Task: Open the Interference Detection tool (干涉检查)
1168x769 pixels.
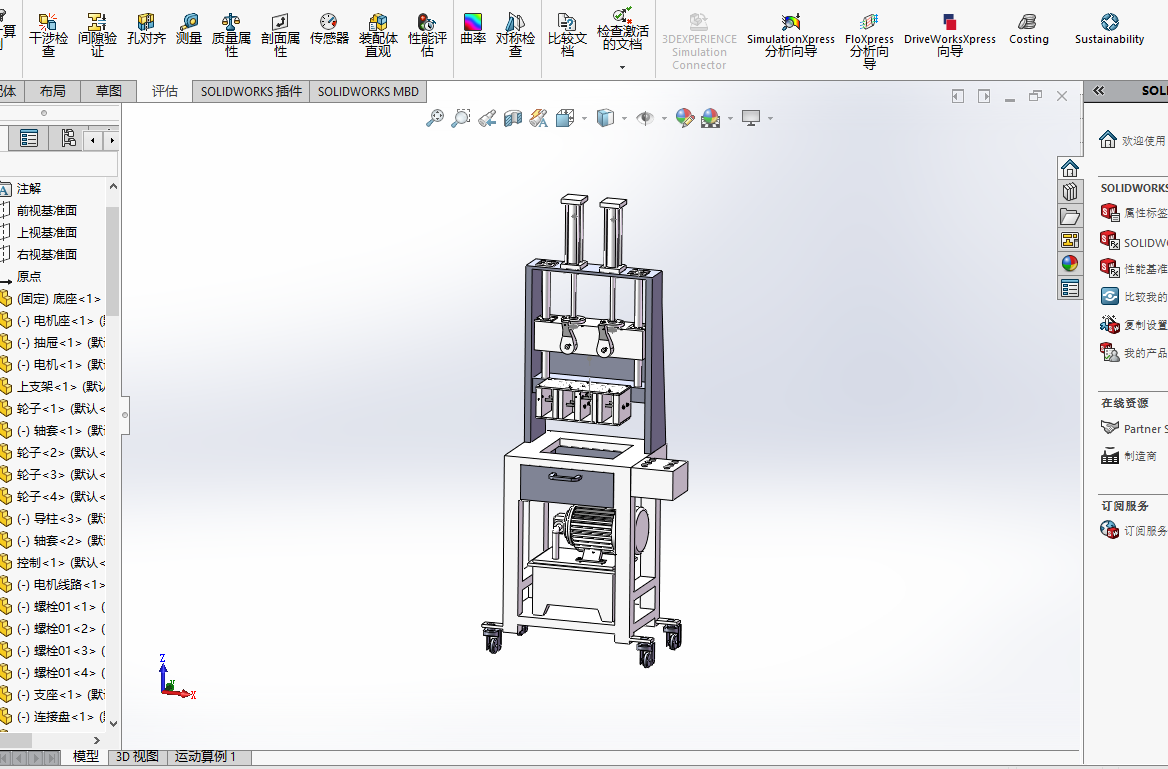Action: pyautogui.click(x=48, y=35)
